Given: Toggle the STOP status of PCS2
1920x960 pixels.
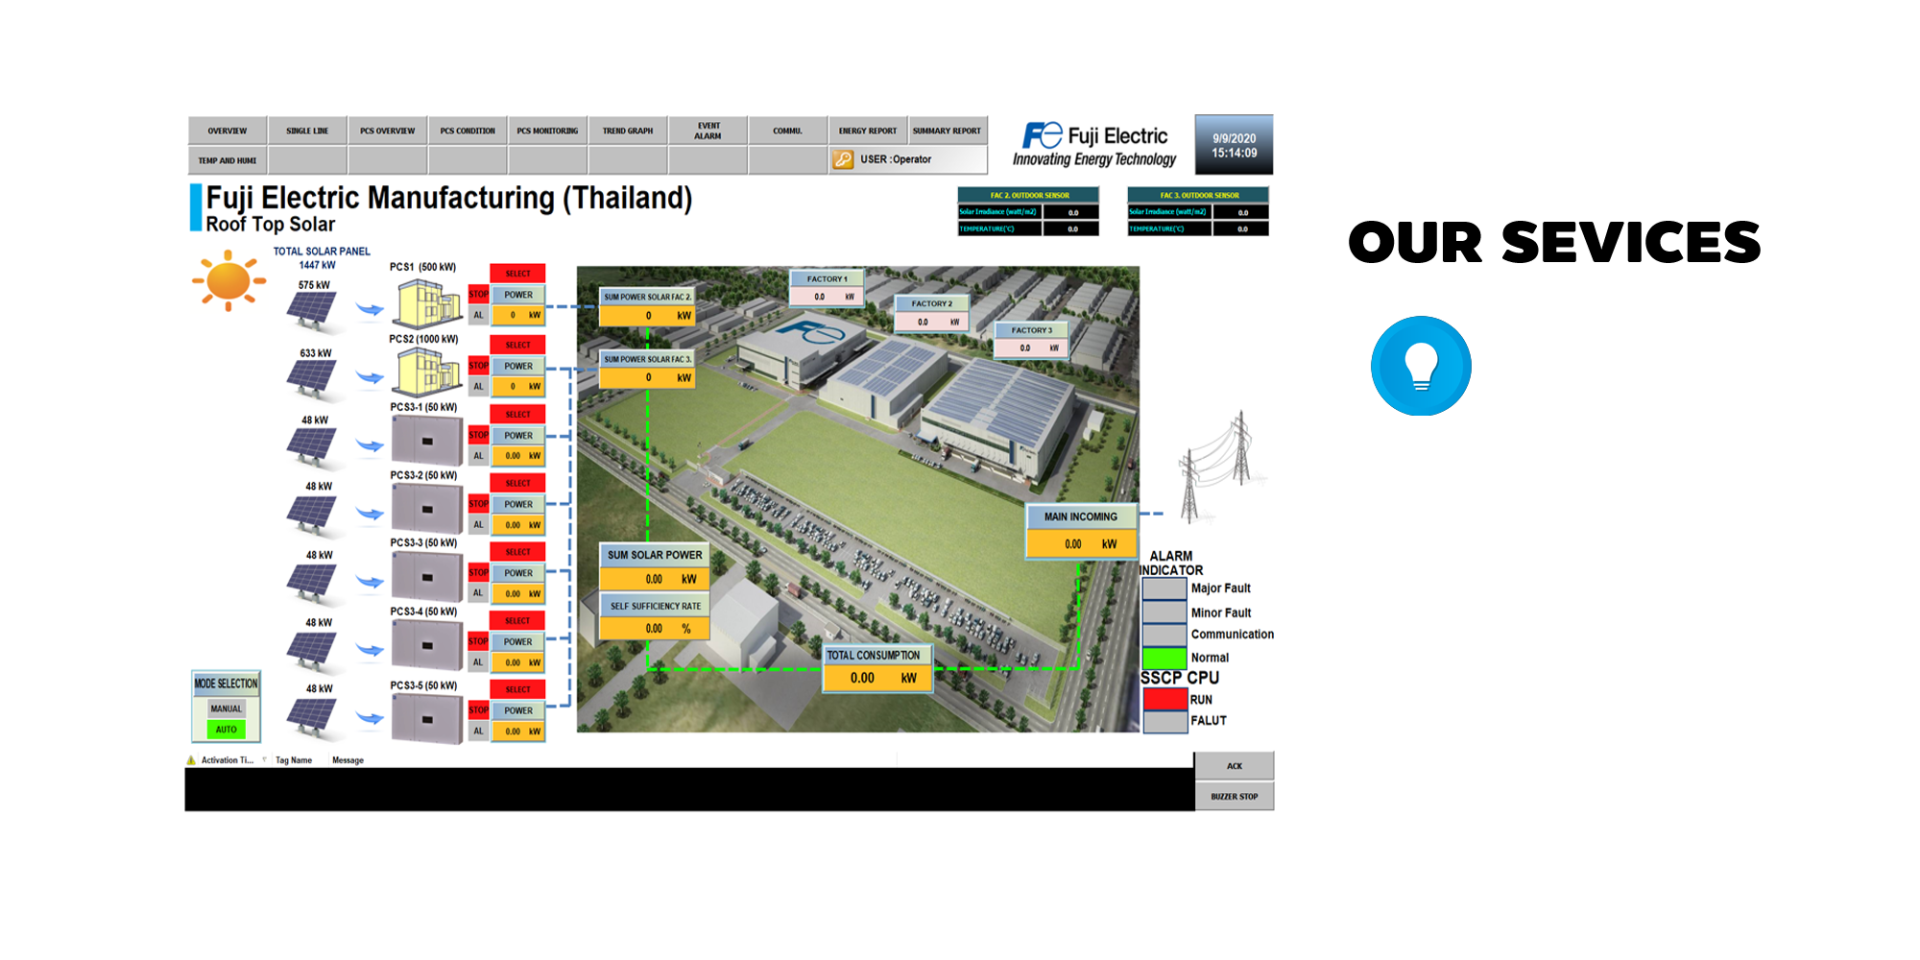Looking at the screenshot, I should [x=478, y=366].
